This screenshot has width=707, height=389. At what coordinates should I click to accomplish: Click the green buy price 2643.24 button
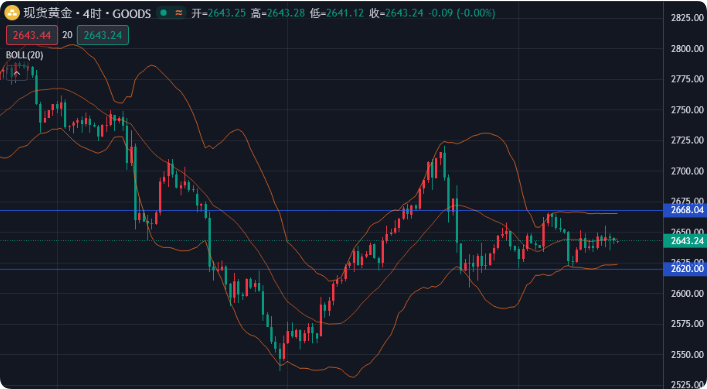click(103, 35)
